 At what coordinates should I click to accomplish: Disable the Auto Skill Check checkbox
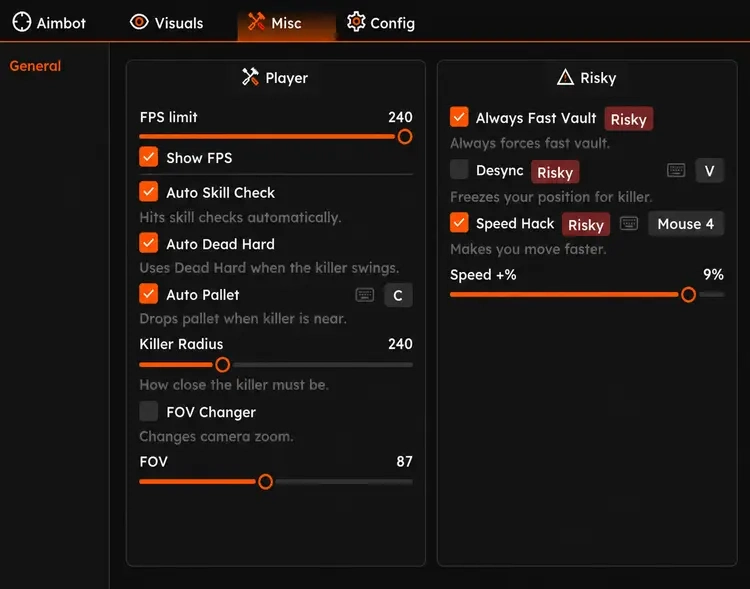click(x=149, y=191)
